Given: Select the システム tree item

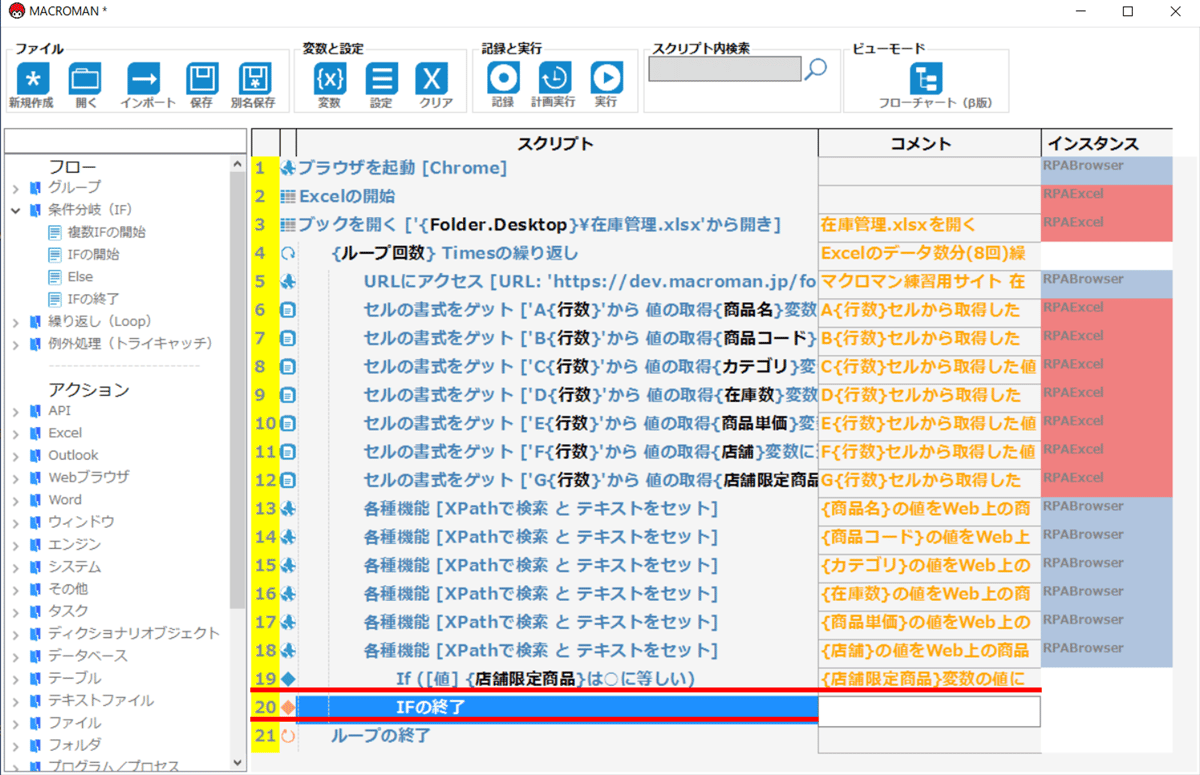Looking at the screenshot, I should (75, 567).
